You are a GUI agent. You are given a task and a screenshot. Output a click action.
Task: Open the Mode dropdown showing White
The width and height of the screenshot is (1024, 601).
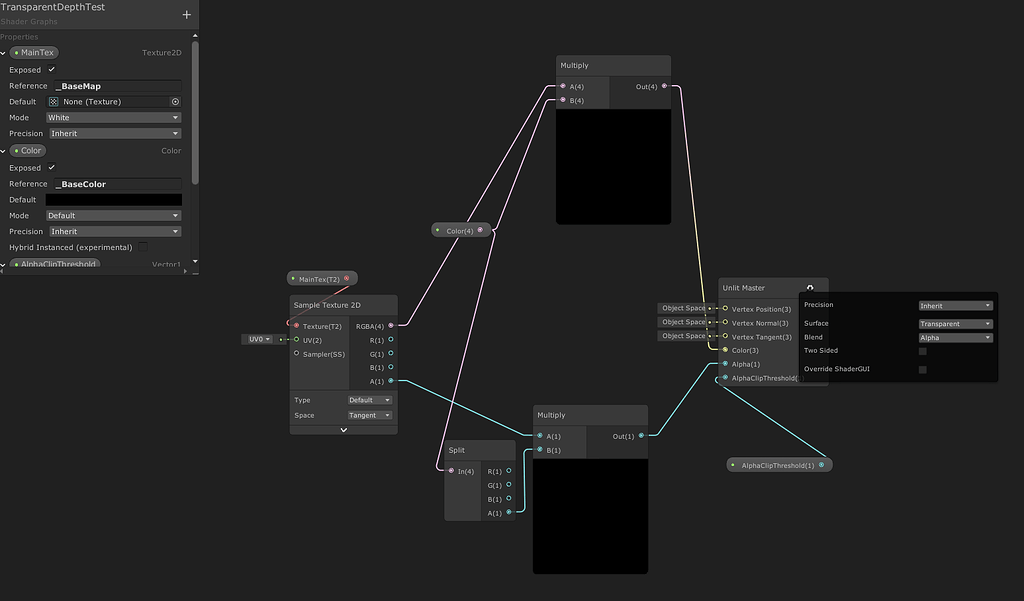(x=113, y=117)
